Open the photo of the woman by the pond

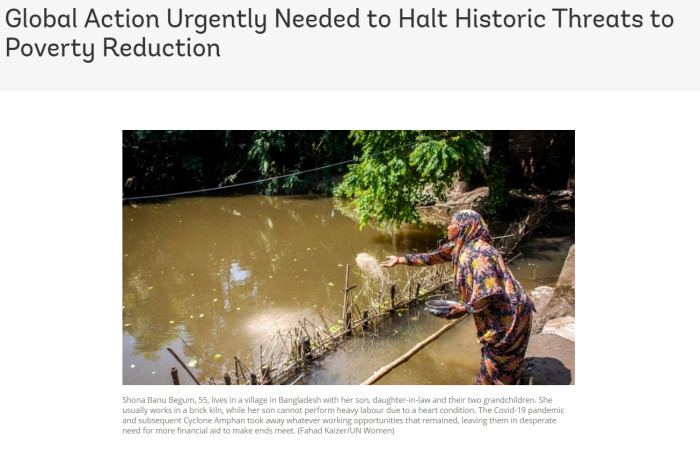348,258
